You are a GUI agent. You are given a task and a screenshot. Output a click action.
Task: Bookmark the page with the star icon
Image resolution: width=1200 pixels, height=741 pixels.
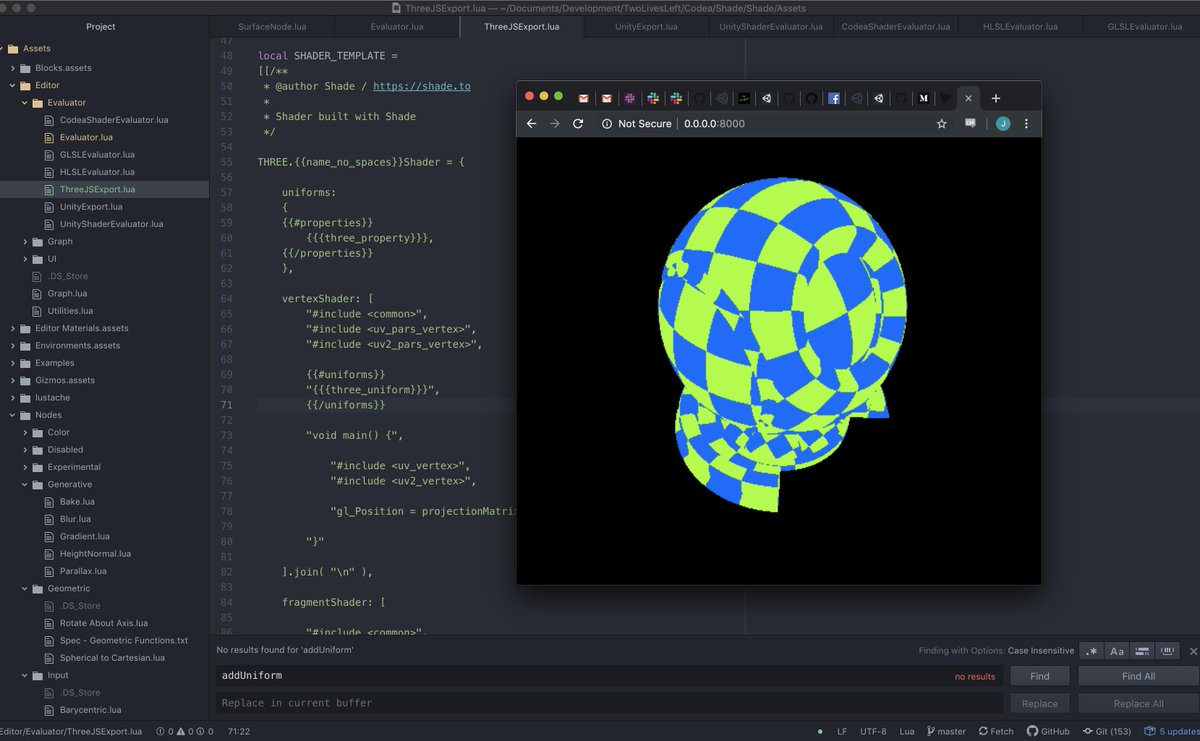point(941,123)
